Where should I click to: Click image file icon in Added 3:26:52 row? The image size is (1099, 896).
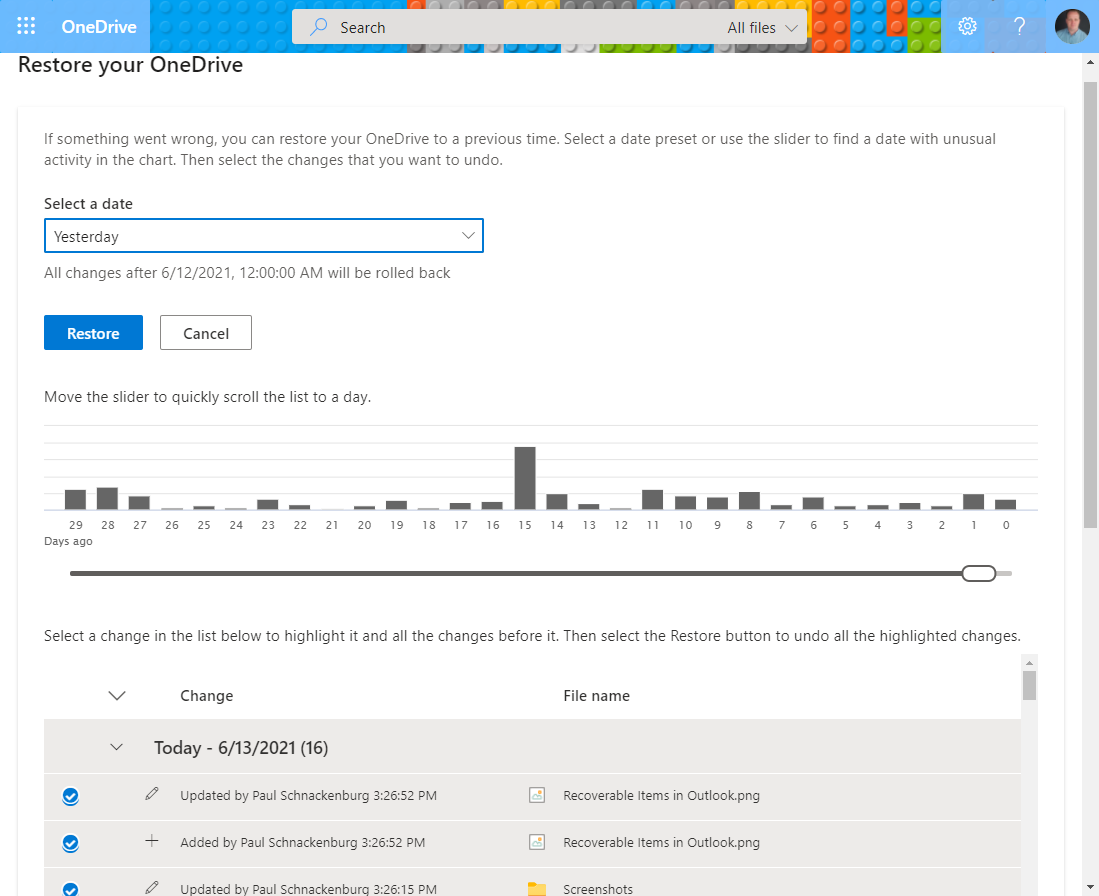click(537, 842)
